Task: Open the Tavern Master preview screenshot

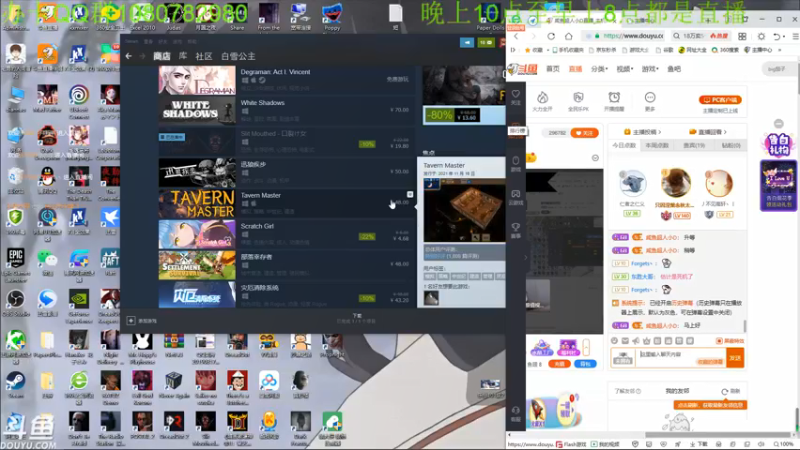Action: tap(464, 210)
